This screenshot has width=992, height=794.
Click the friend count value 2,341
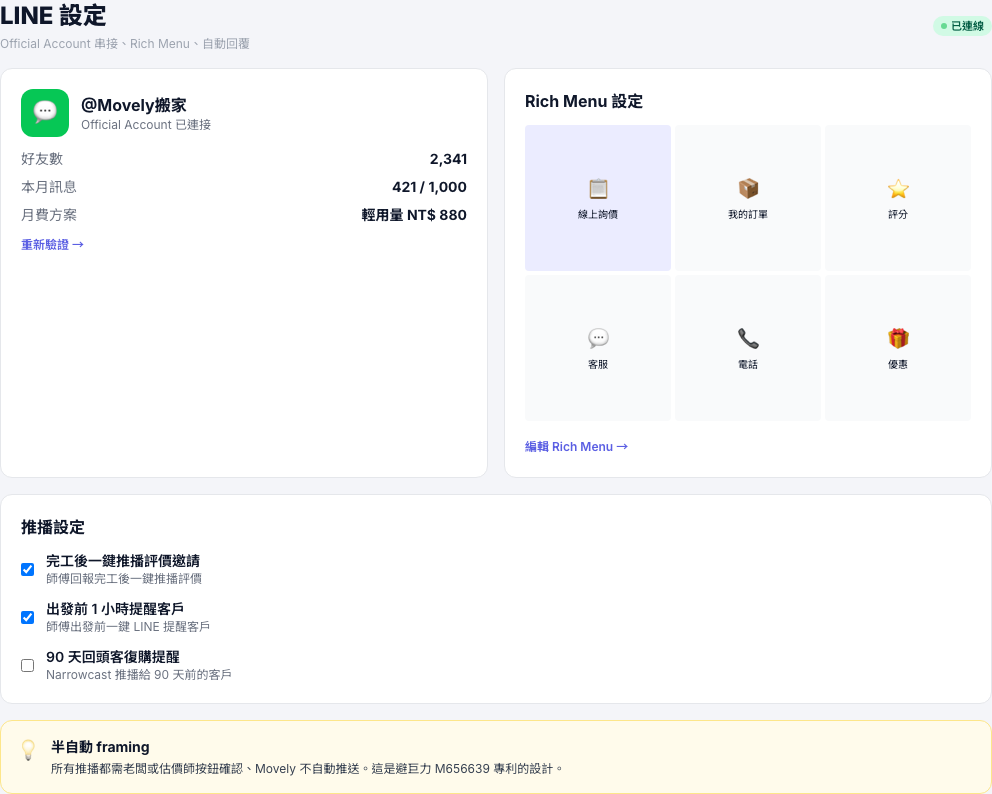449,159
